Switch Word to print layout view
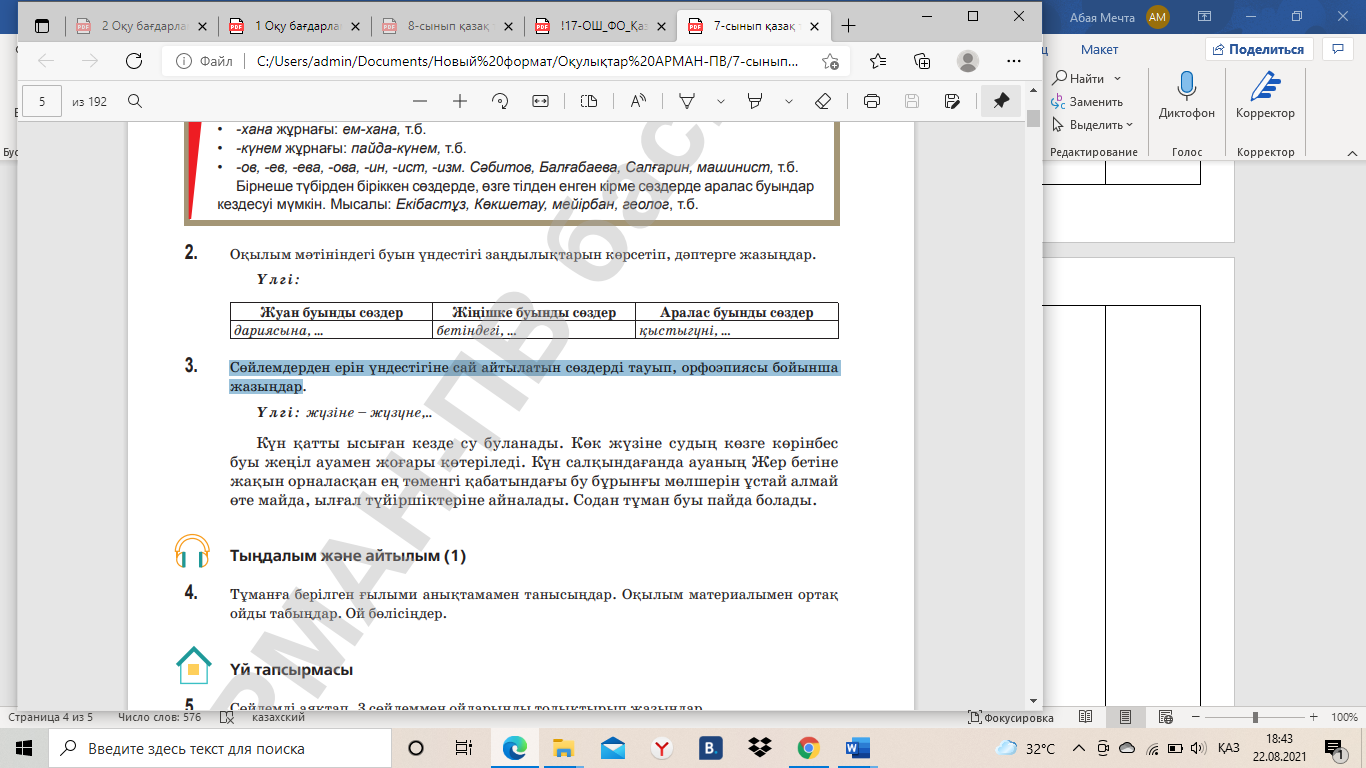The width and height of the screenshot is (1366, 768). [x=1126, y=717]
